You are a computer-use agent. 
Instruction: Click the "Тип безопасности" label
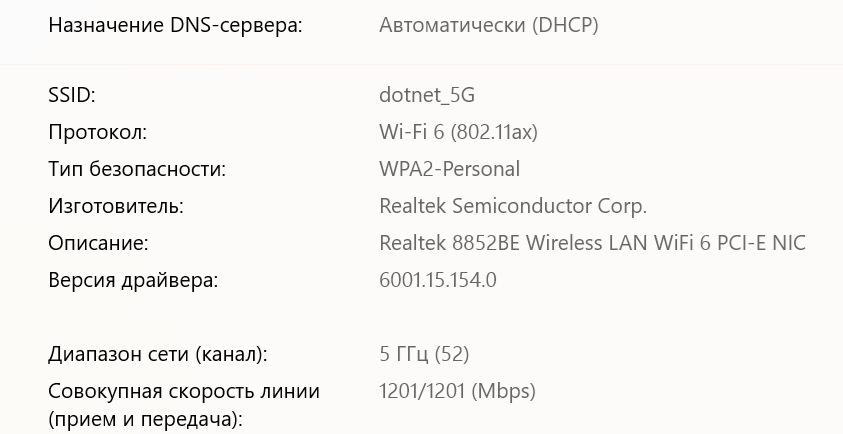point(137,169)
